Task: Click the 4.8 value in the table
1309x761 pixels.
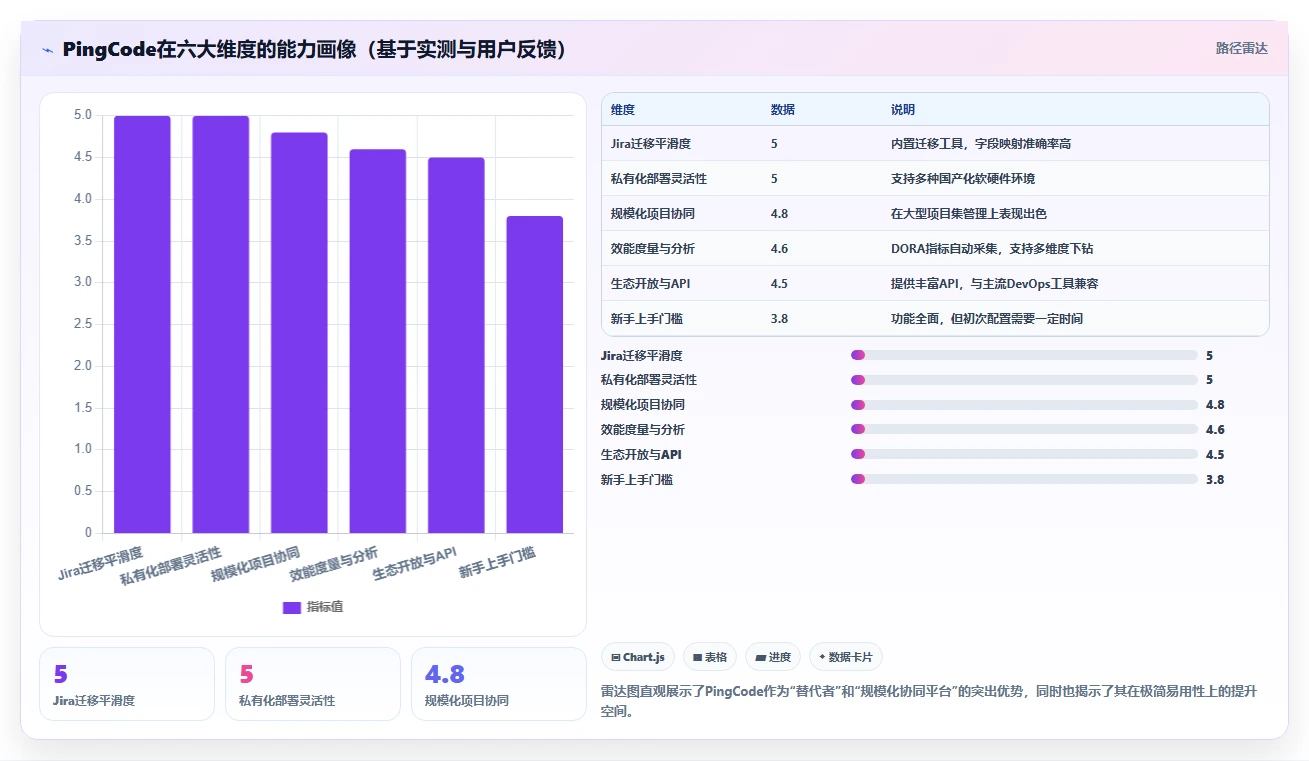Action: pyautogui.click(x=779, y=214)
